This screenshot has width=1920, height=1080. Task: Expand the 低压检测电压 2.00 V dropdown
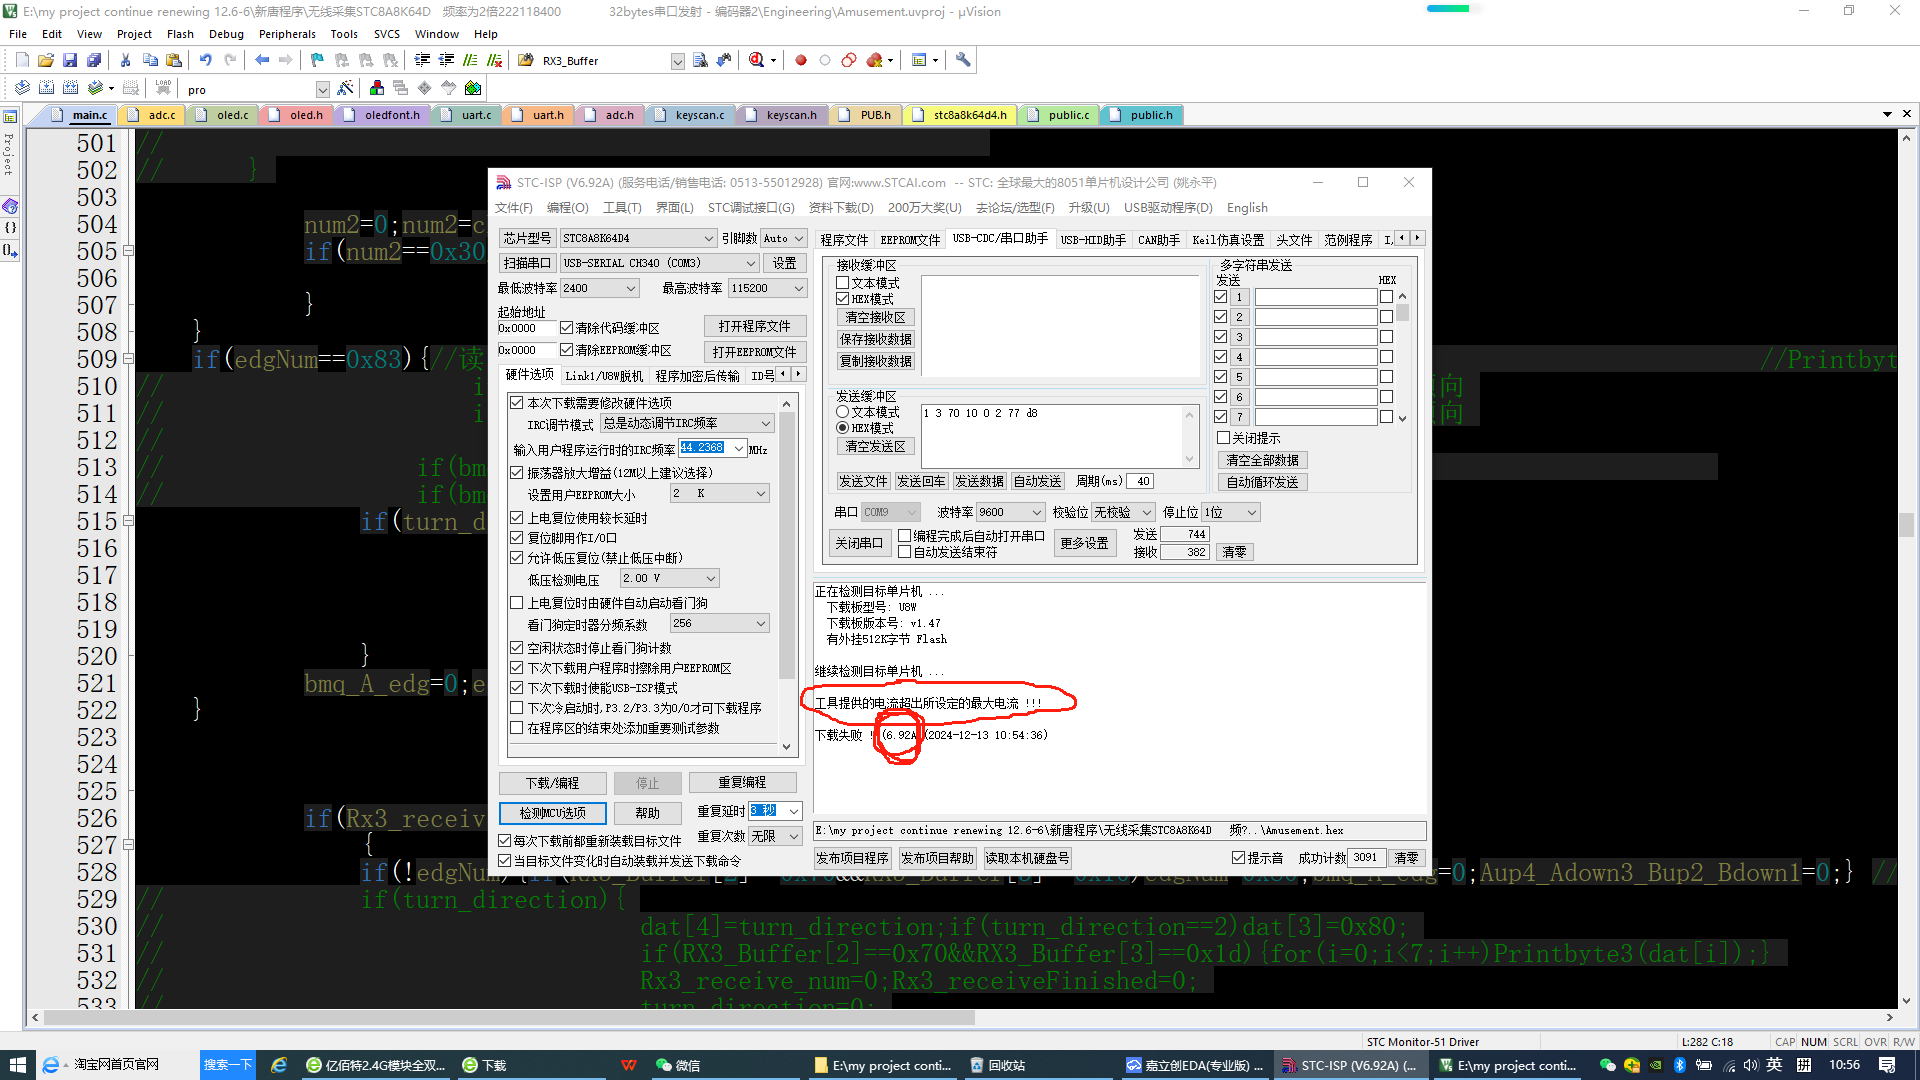711,579
